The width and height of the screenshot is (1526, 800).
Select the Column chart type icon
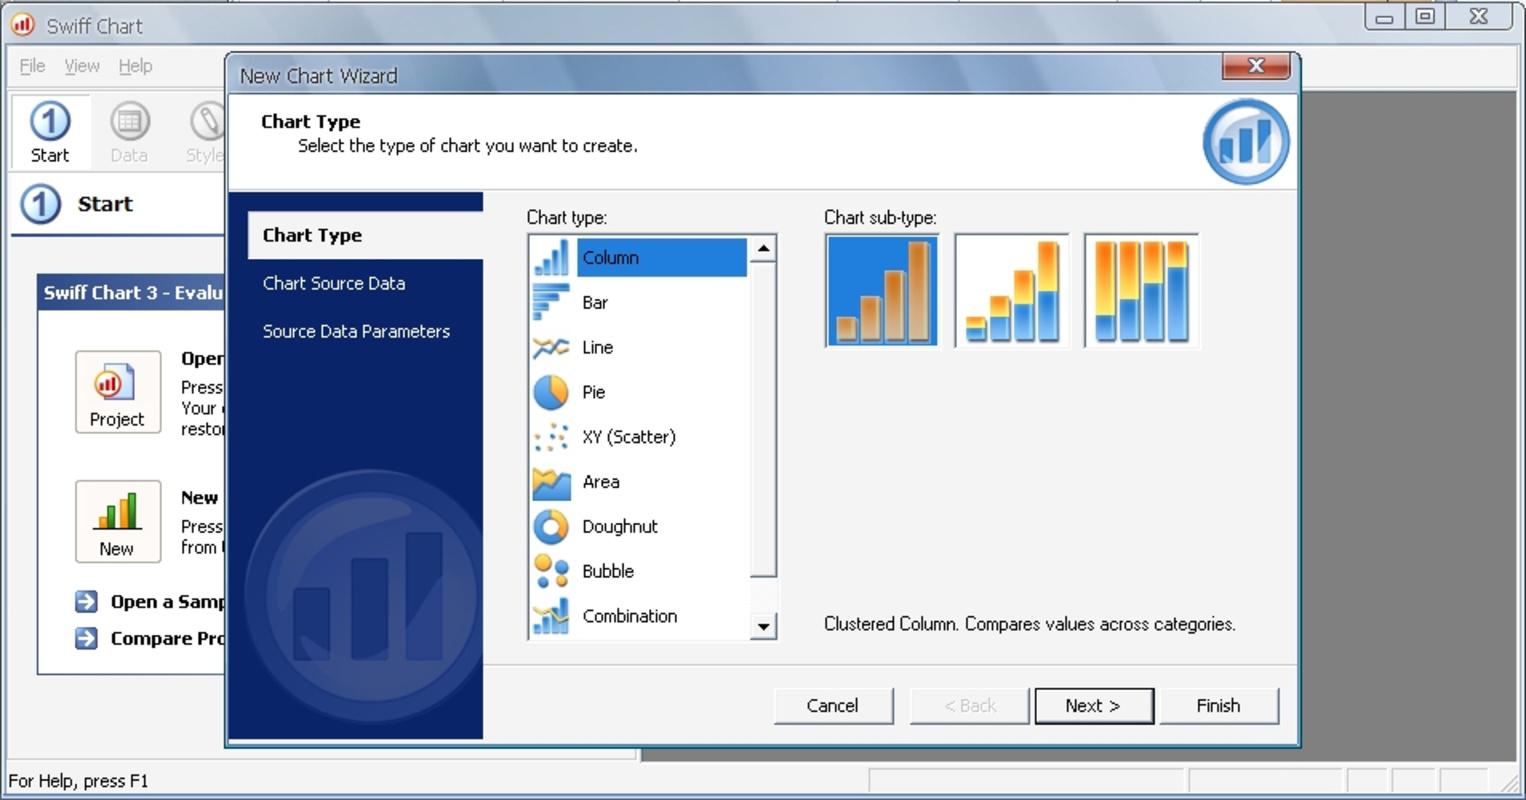551,257
